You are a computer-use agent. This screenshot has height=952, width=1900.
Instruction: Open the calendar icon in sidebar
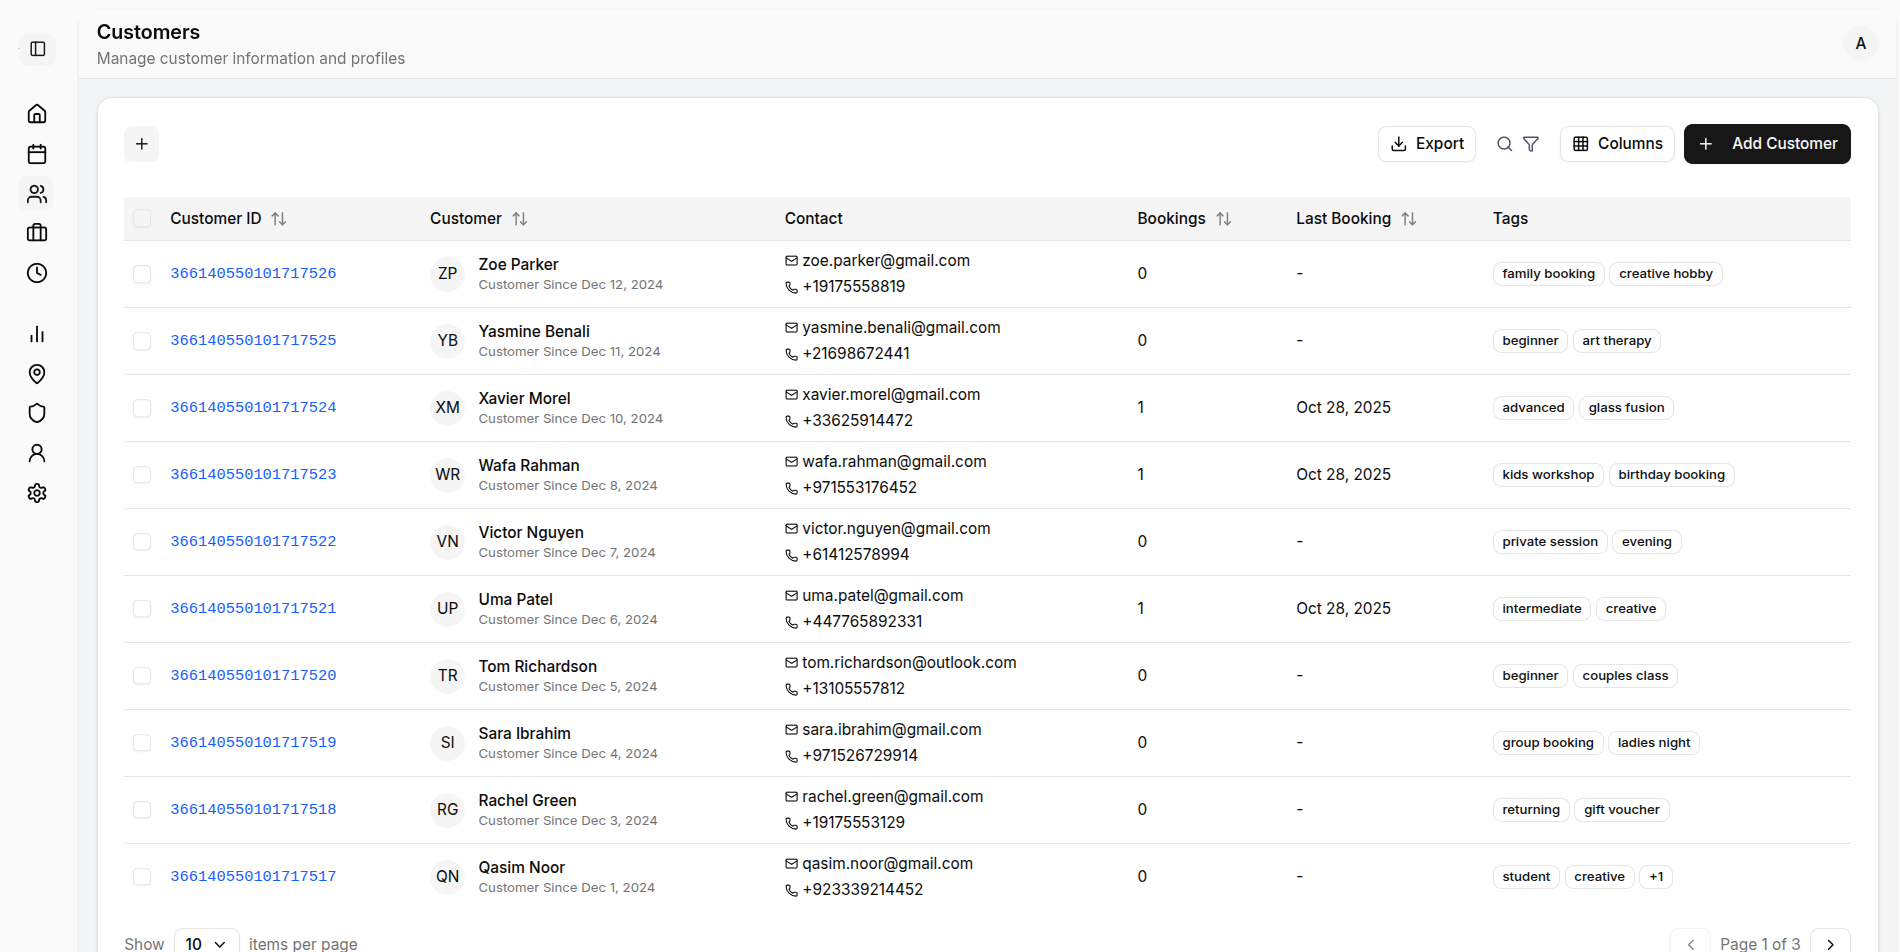(x=37, y=154)
